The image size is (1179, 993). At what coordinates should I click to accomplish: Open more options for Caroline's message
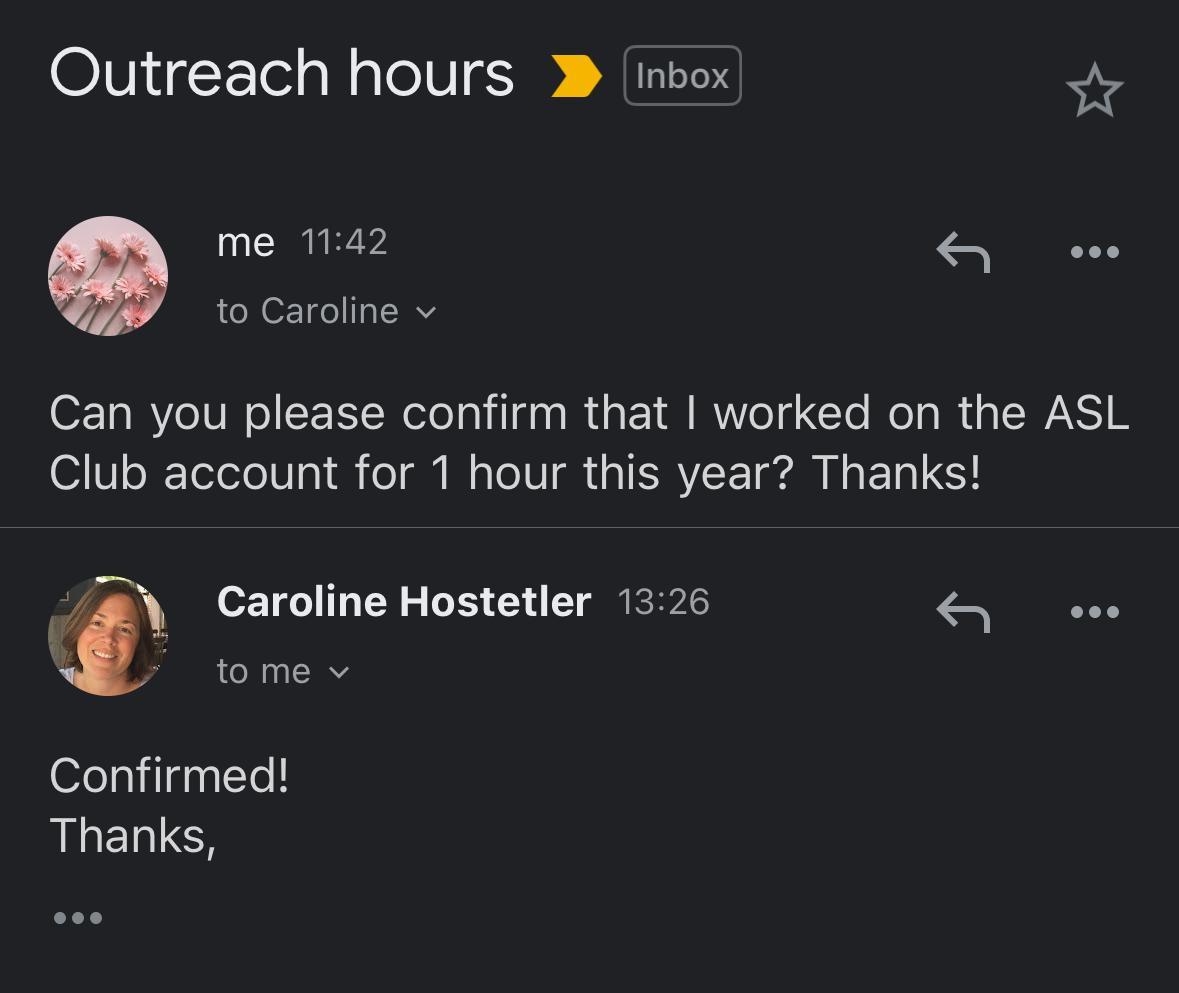1094,611
